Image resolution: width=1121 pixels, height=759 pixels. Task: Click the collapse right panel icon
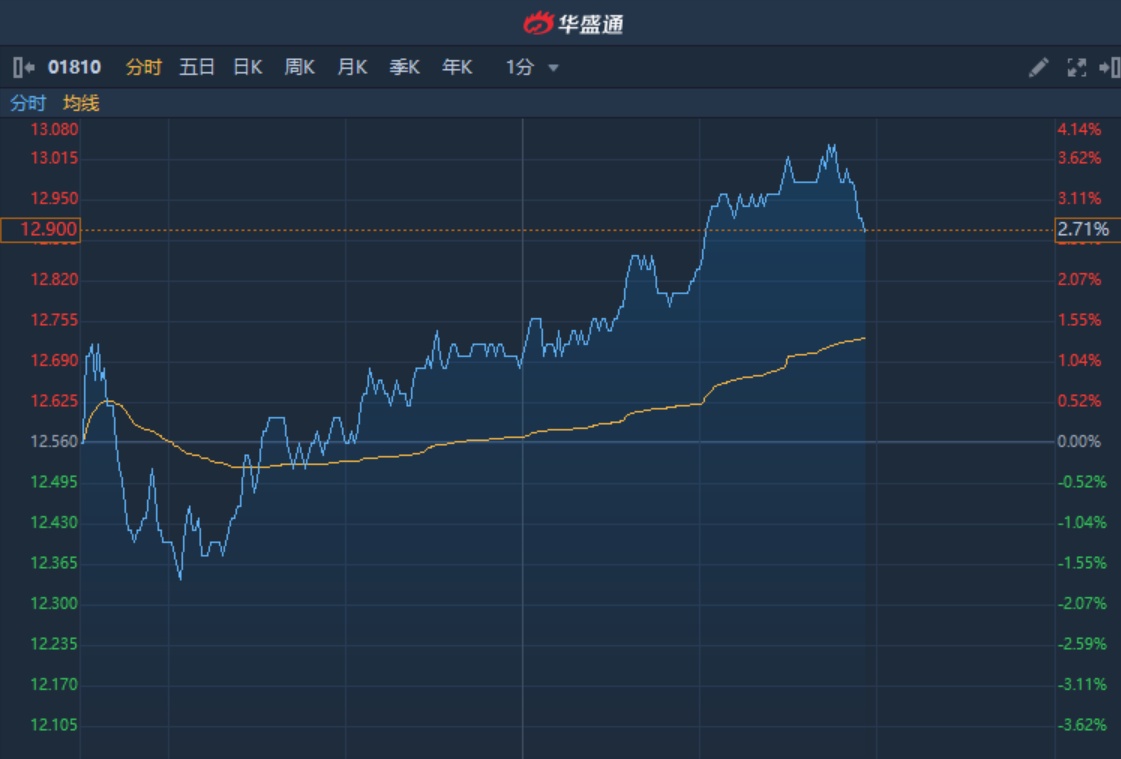point(1108,68)
